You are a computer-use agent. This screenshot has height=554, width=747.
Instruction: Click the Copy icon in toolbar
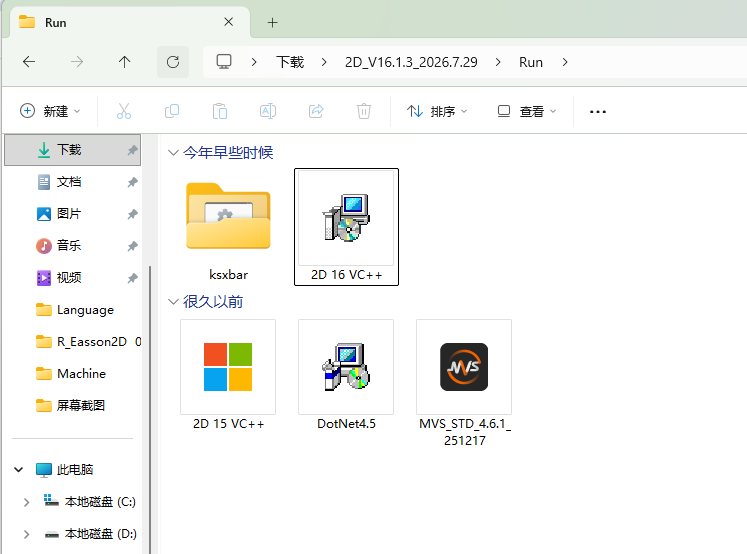[172, 111]
